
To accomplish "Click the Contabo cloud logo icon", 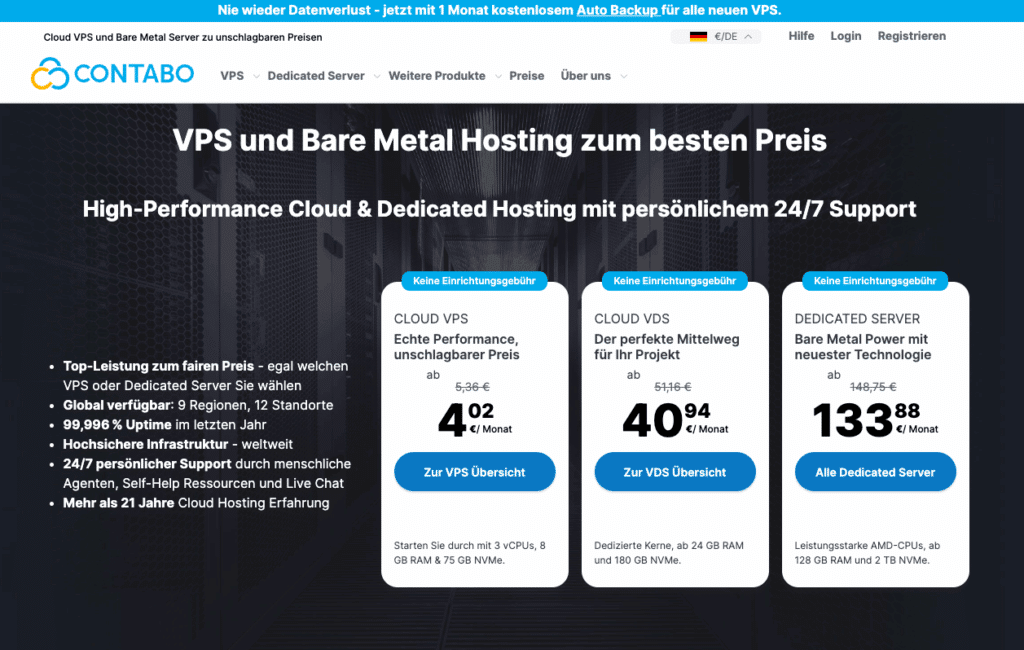I will [50, 73].
